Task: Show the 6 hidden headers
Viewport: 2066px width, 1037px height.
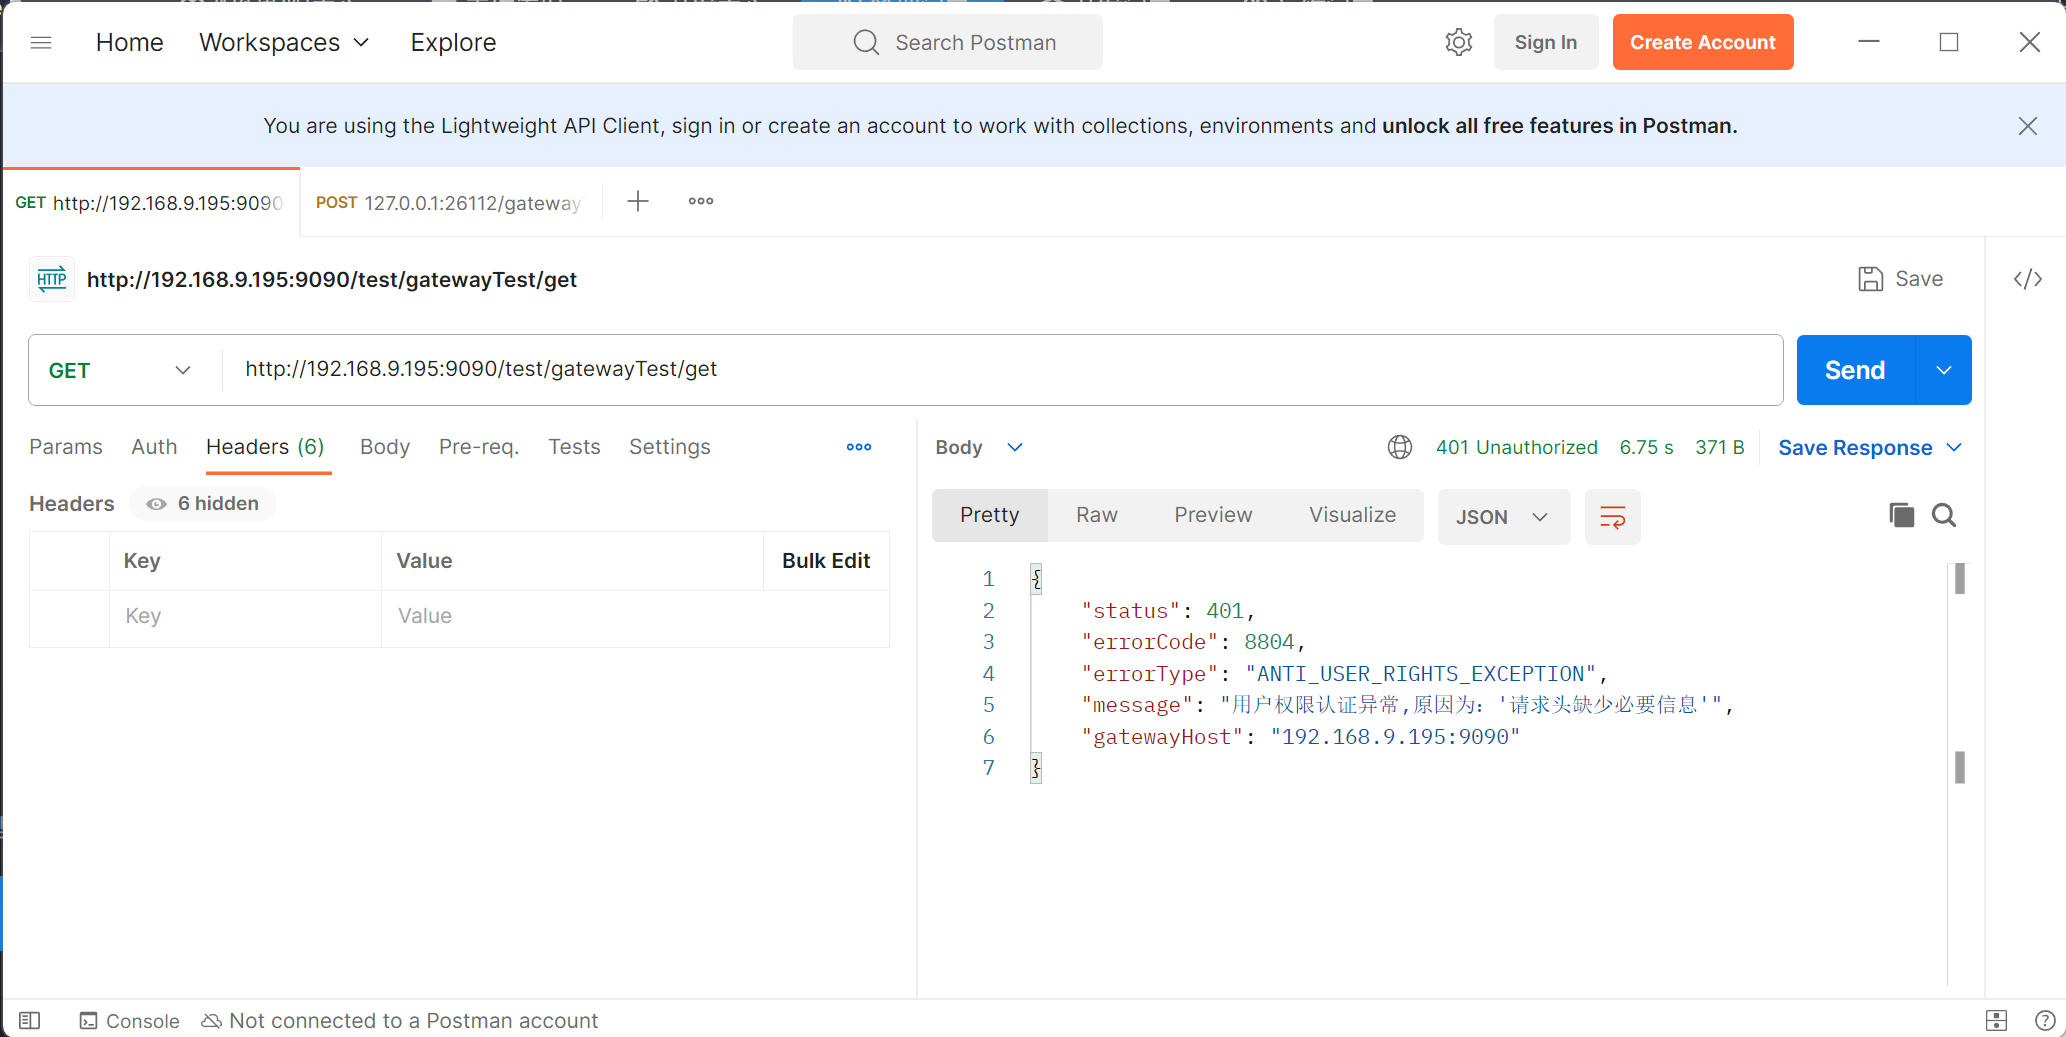Action: (203, 504)
